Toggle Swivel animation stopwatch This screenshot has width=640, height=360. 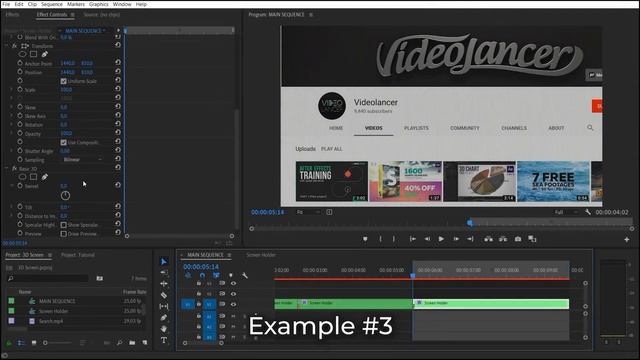click(x=20, y=186)
